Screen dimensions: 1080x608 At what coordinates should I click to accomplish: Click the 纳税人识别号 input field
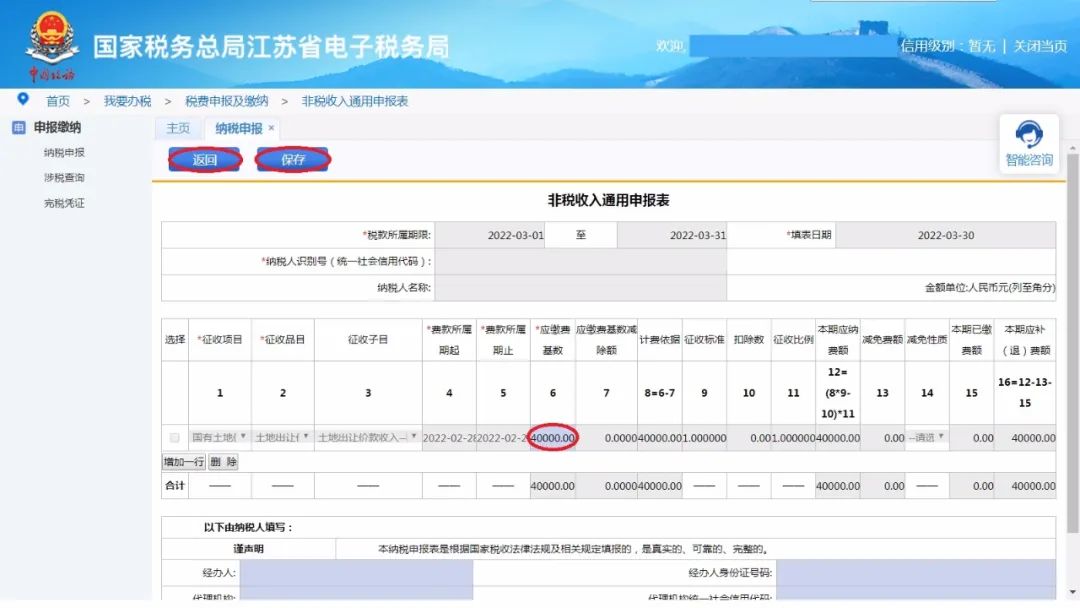click(x=581, y=262)
